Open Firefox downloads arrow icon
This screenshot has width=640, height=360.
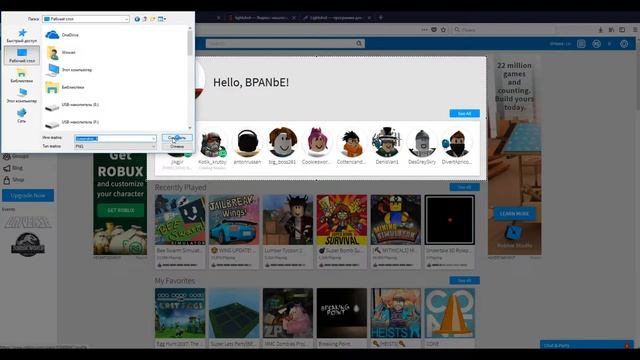coord(600,30)
